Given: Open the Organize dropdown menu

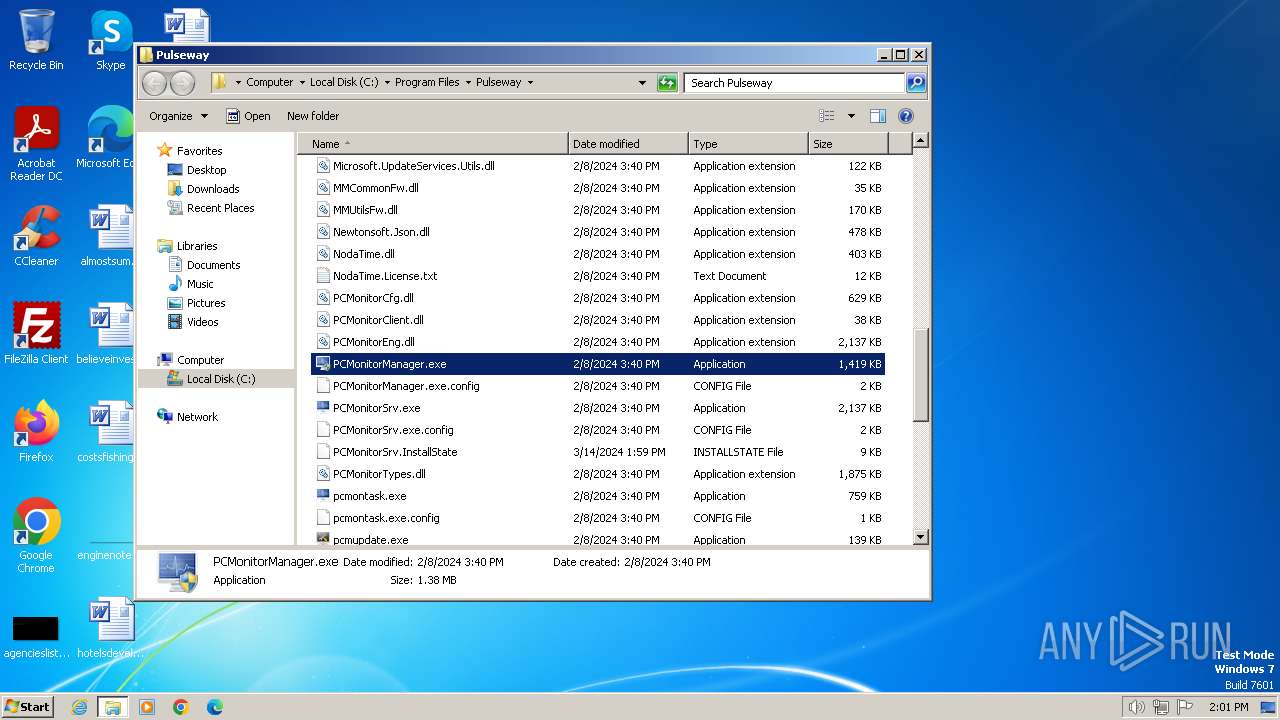Looking at the screenshot, I should [178, 116].
